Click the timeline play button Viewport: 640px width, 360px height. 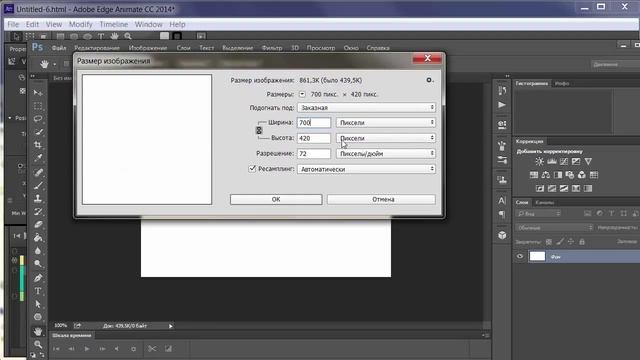tap(87, 349)
